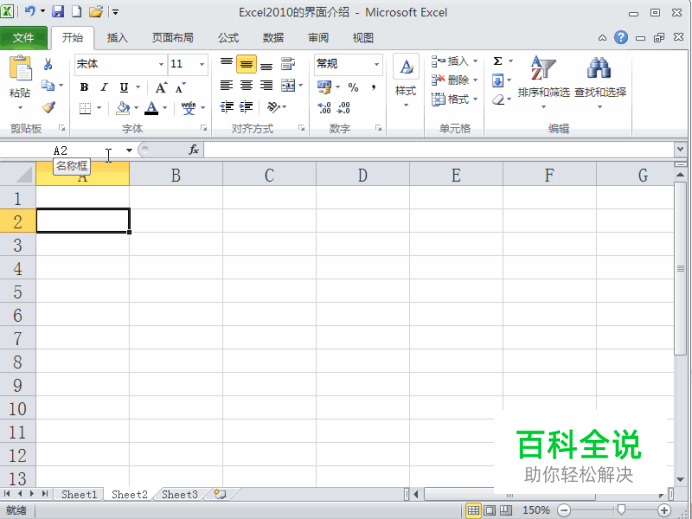Click the Help question mark

tap(621, 38)
